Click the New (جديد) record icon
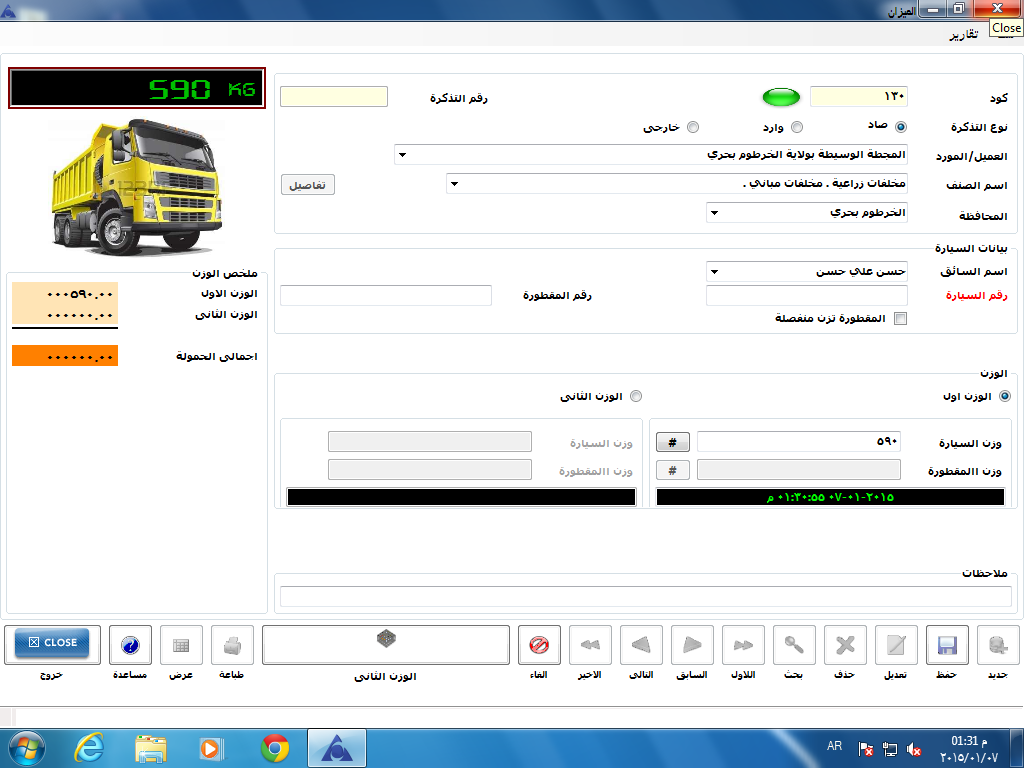 tap(998, 645)
